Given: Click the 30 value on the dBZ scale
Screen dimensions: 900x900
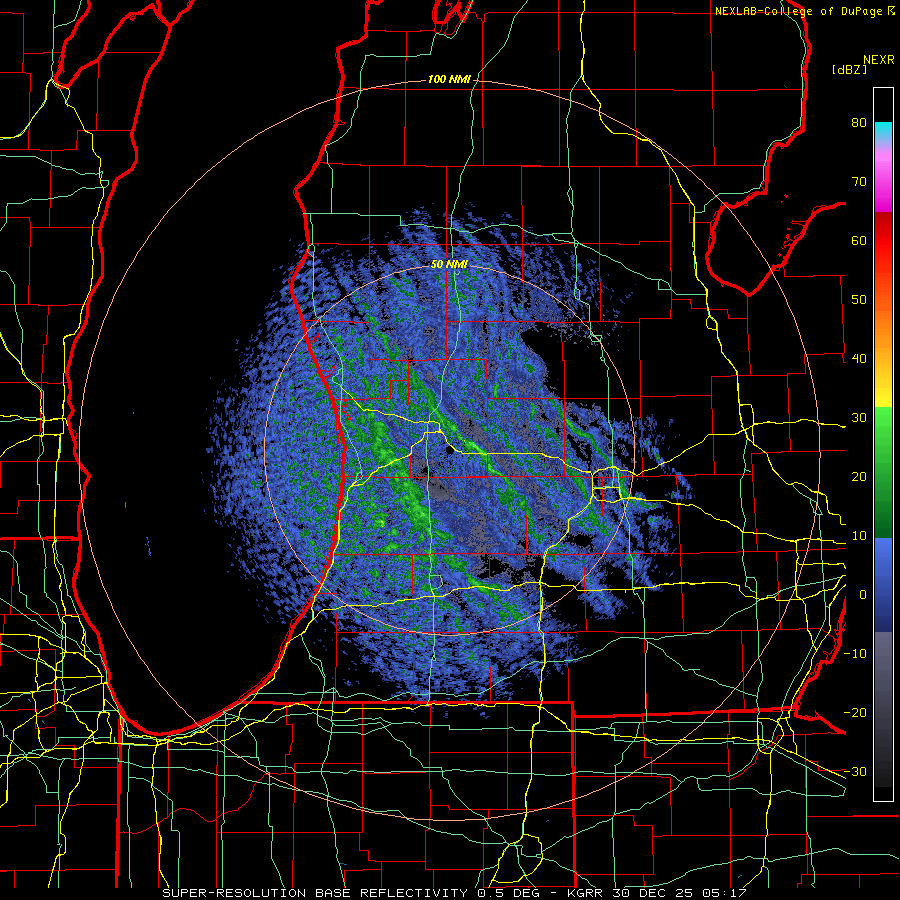Looking at the screenshot, I should pos(859,418).
